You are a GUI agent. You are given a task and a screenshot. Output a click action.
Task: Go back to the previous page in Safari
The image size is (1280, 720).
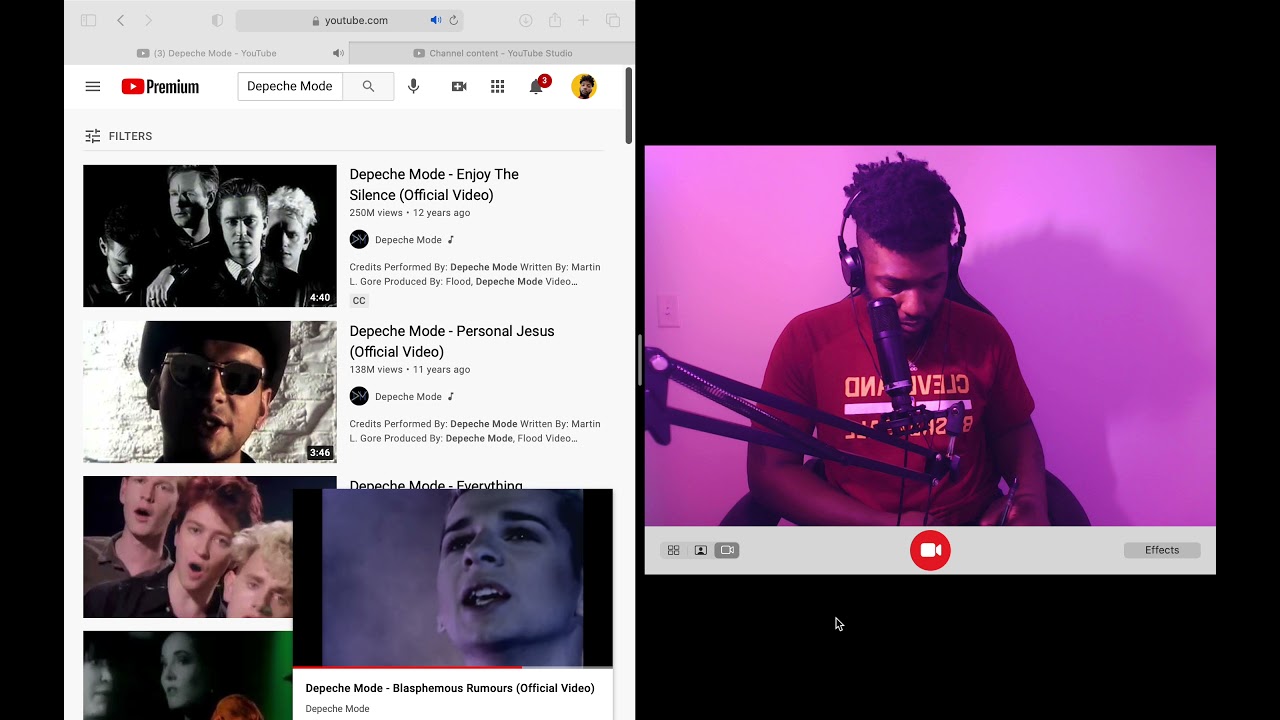point(120,20)
